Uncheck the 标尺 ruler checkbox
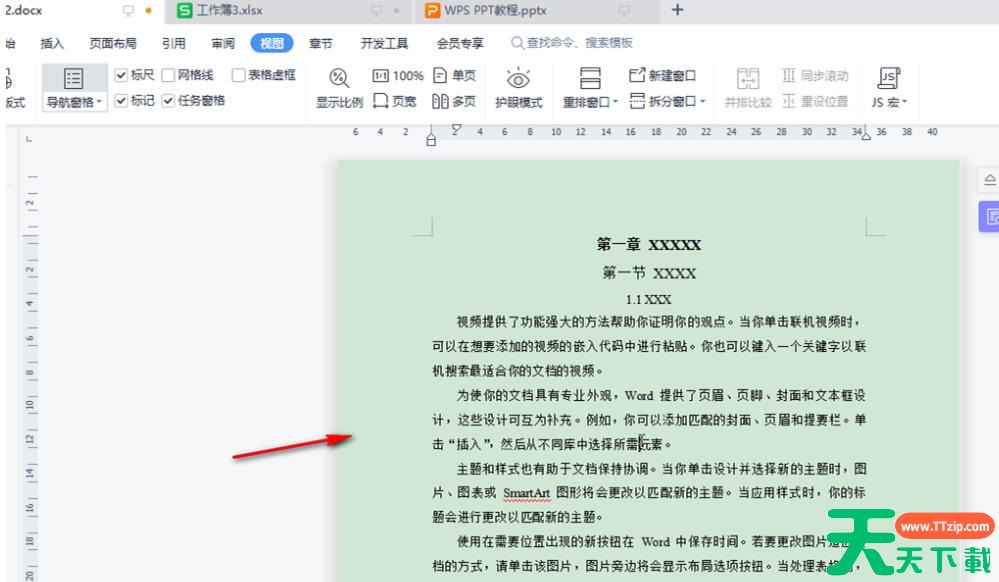The height and width of the screenshot is (582, 999). tap(122, 75)
